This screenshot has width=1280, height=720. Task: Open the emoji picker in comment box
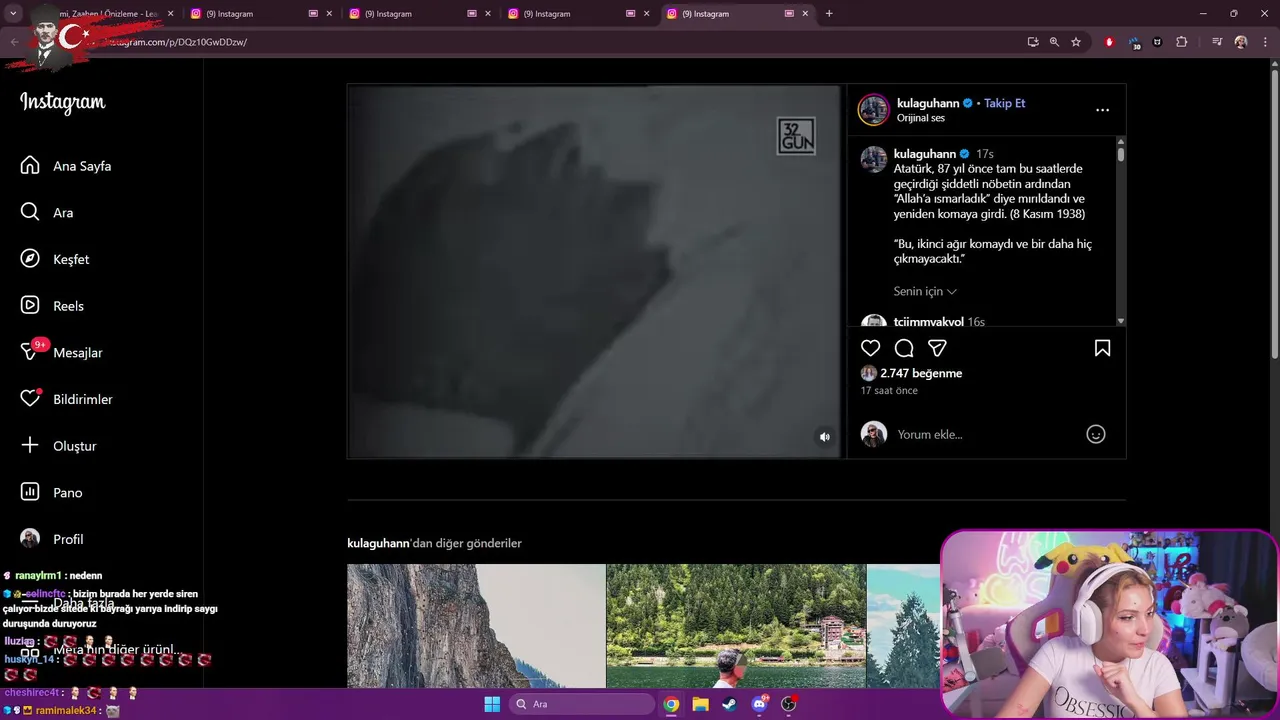[1096, 434]
